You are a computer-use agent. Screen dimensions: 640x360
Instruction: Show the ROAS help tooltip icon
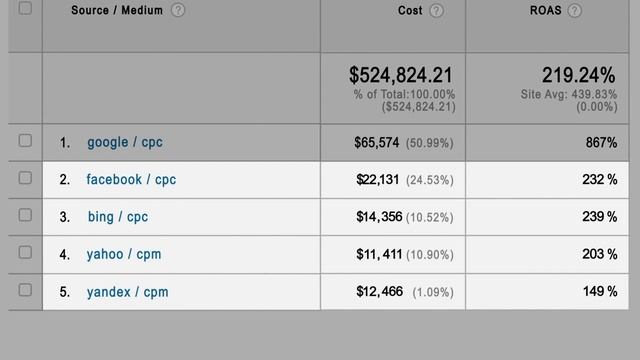tap(575, 10)
